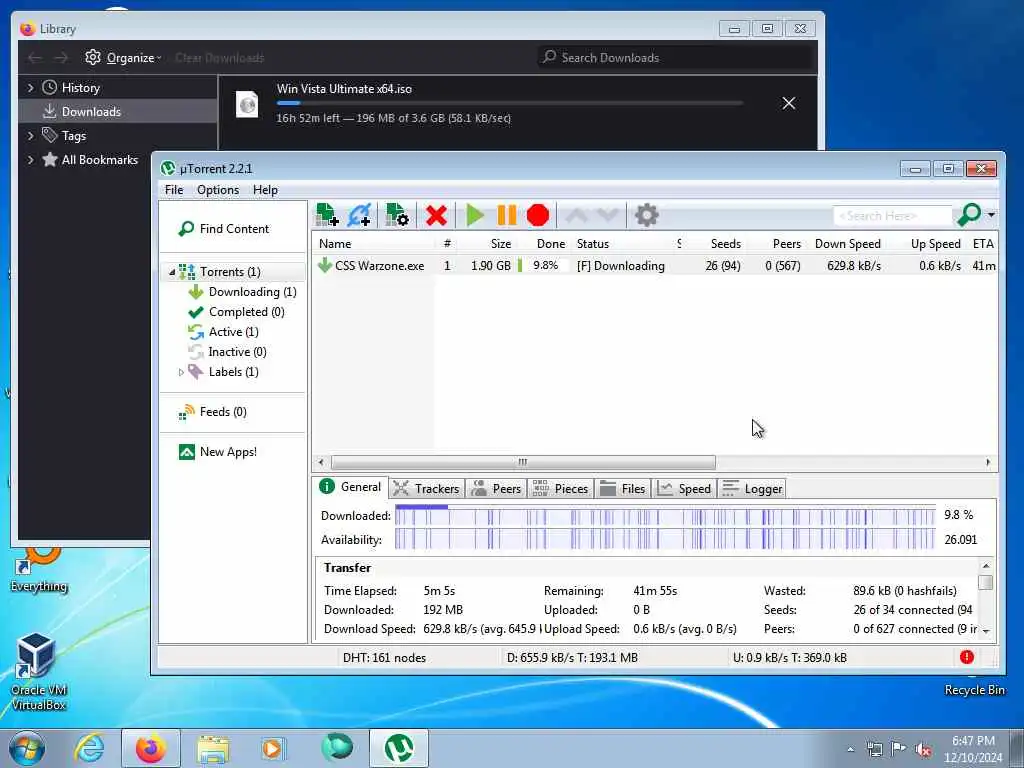Switch to the Speed tab

point(684,488)
